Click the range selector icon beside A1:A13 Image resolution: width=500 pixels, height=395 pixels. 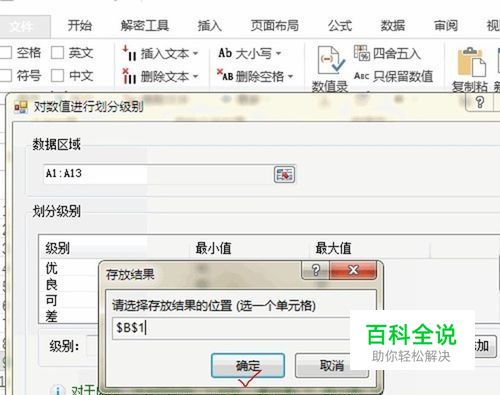pyautogui.click(x=284, y=174)
